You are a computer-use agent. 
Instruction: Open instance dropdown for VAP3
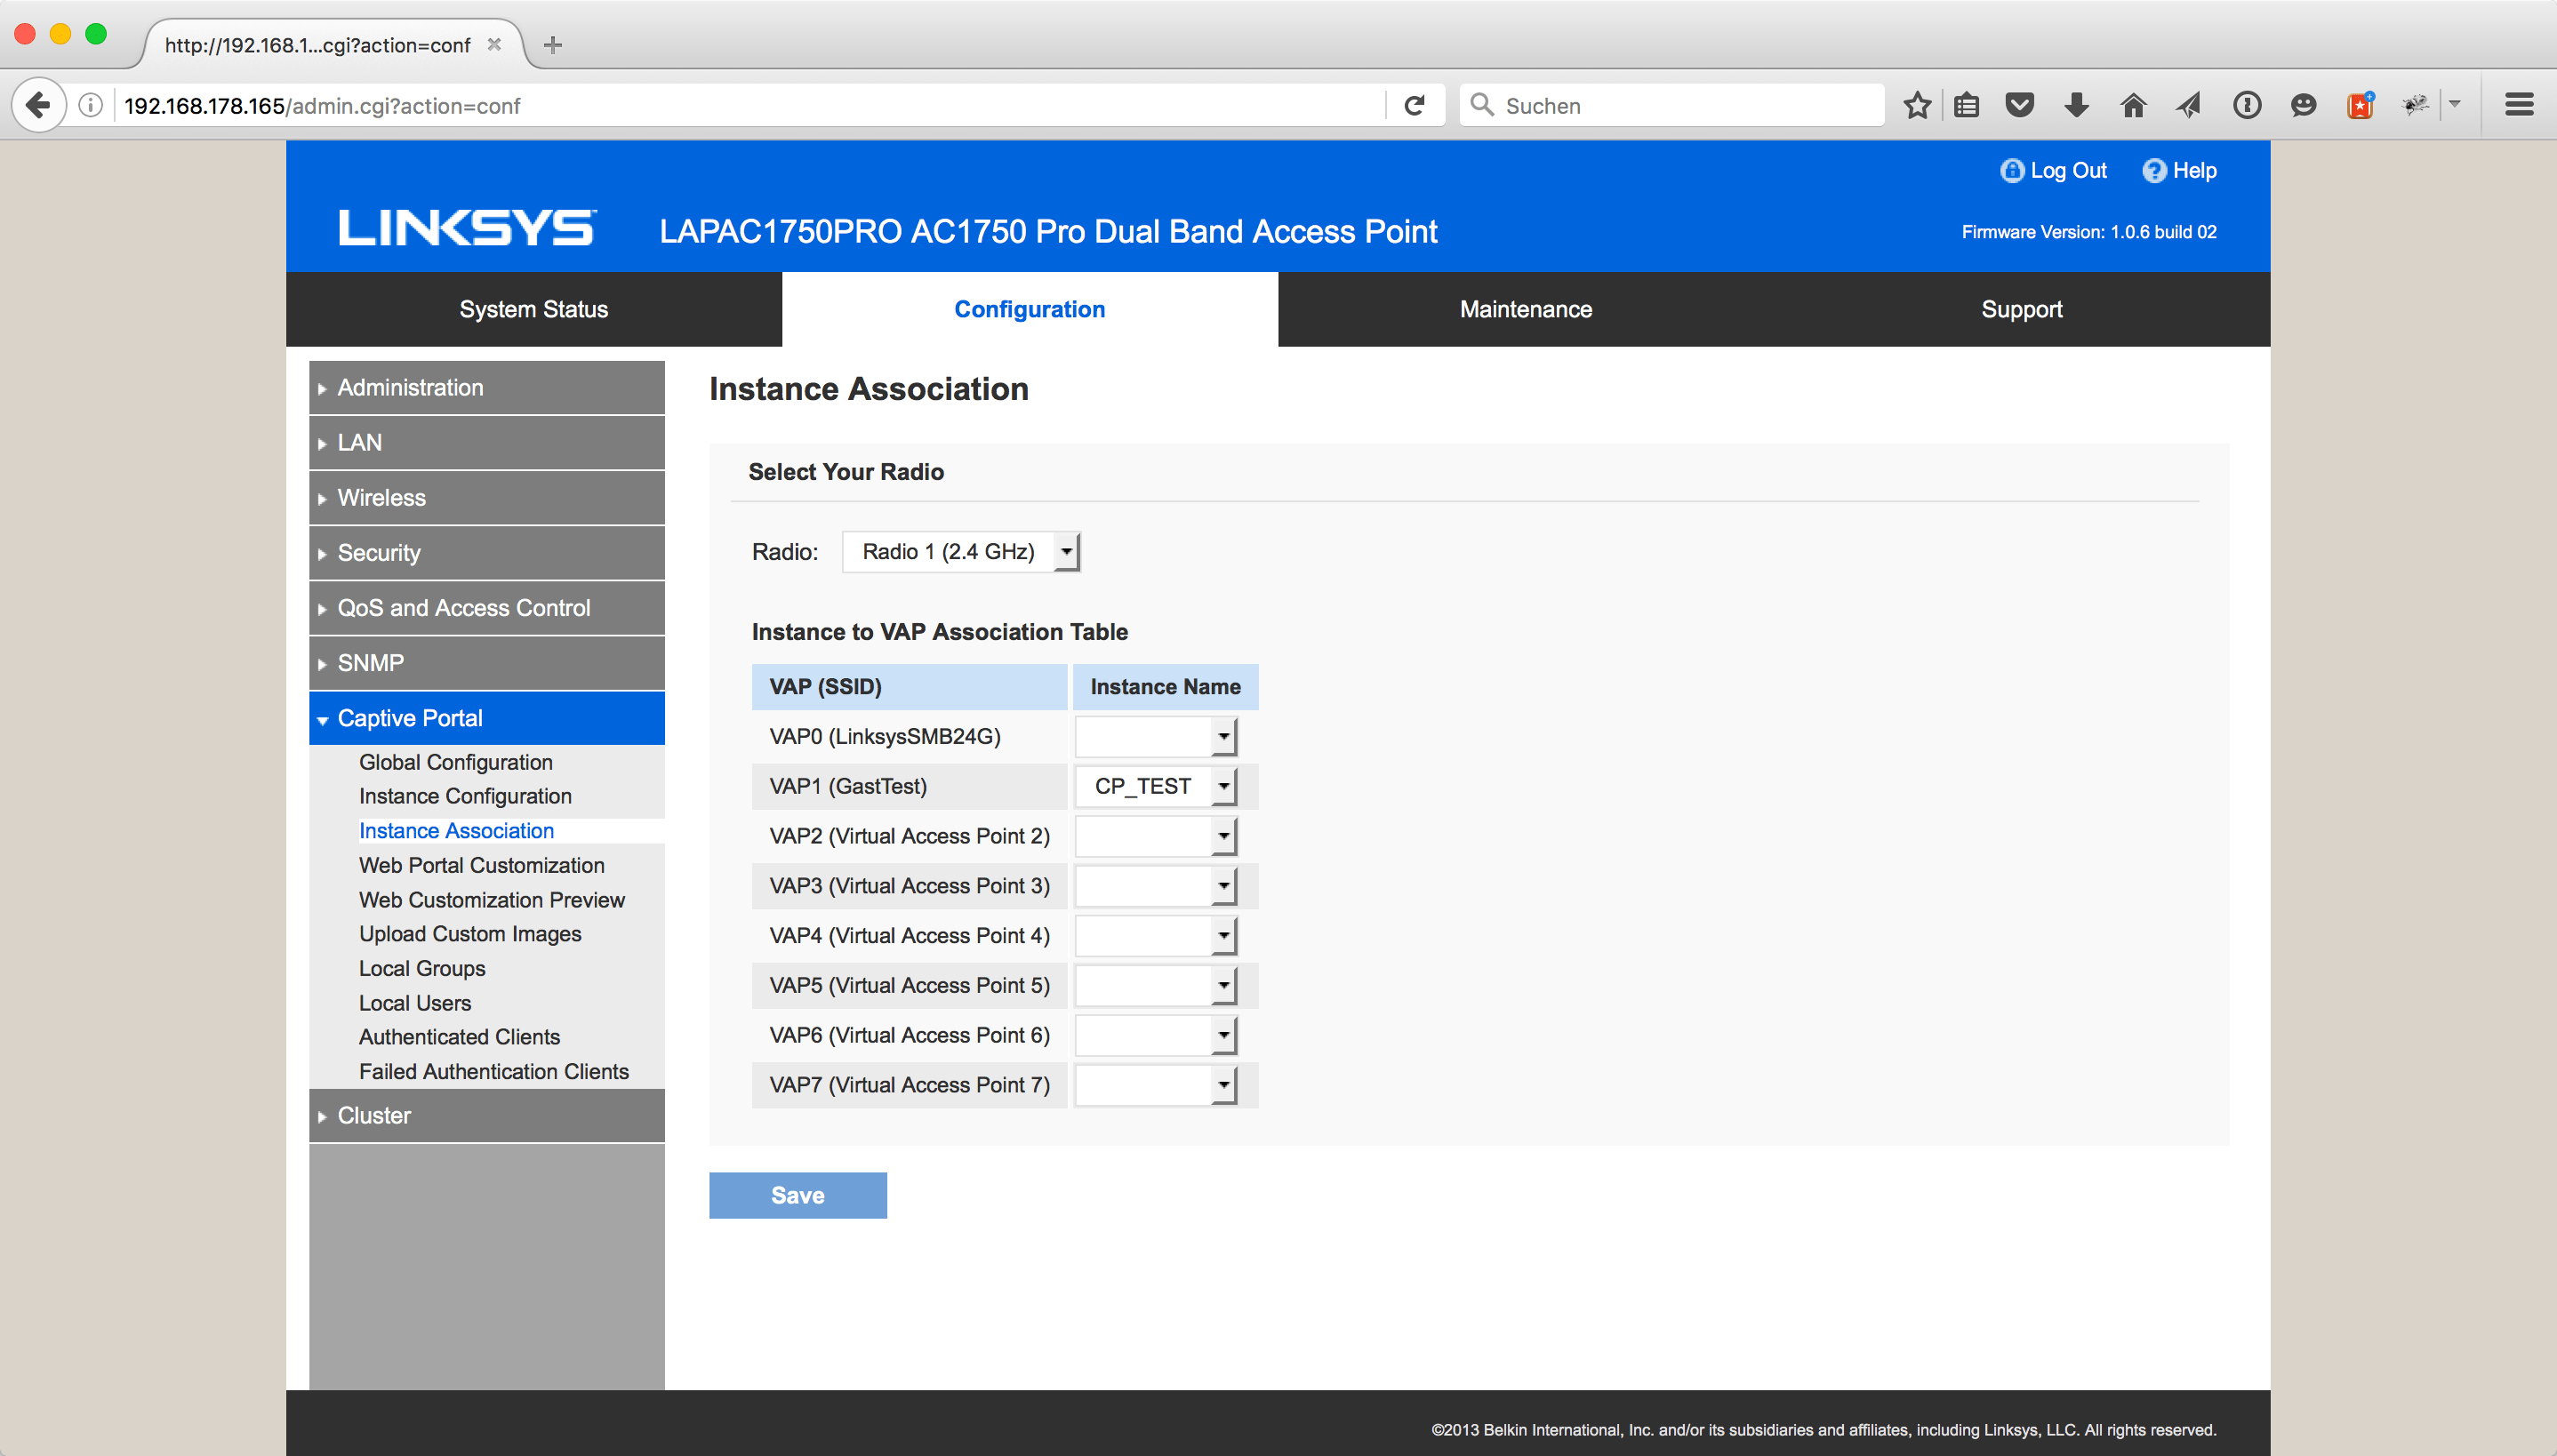click(x=1155, y=886)
